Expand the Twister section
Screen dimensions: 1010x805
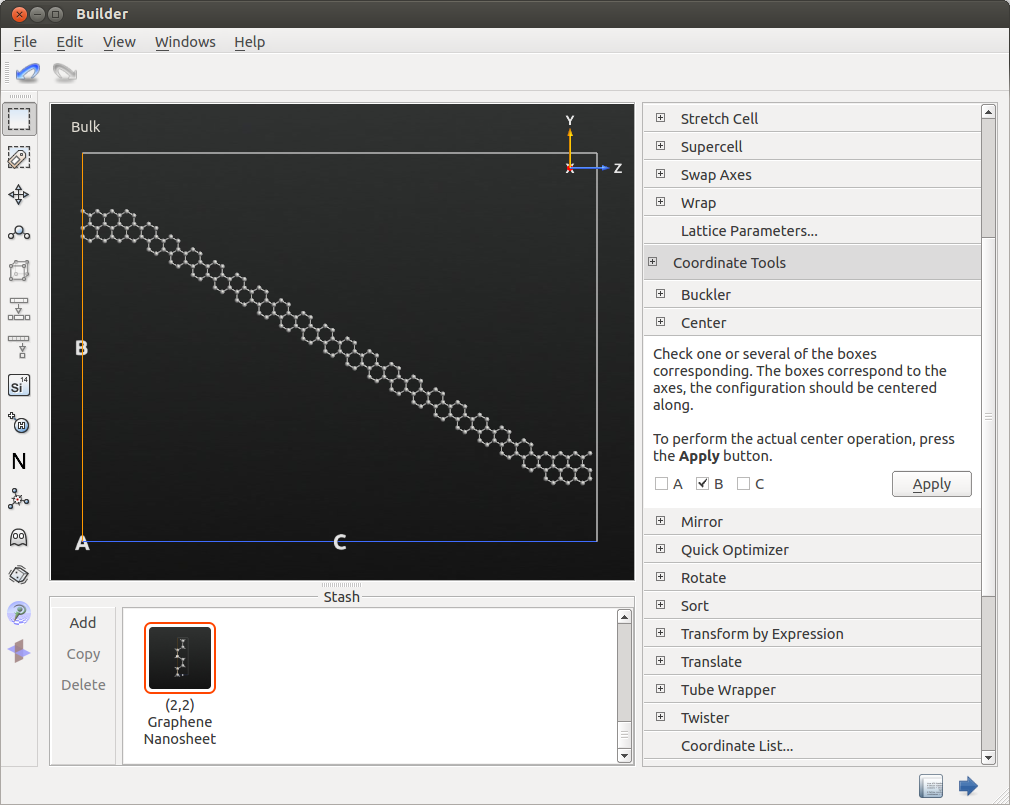pos(661,717)
